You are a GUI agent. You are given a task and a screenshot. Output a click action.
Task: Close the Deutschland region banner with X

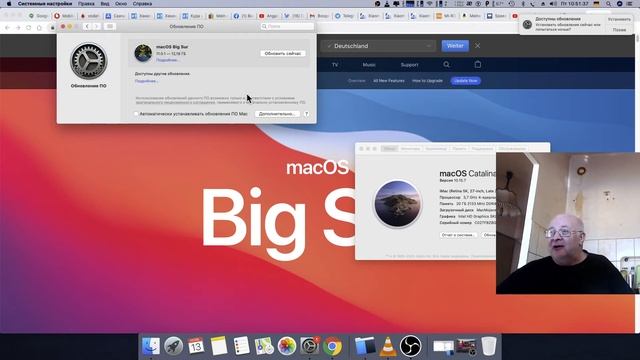pos(477,46)
